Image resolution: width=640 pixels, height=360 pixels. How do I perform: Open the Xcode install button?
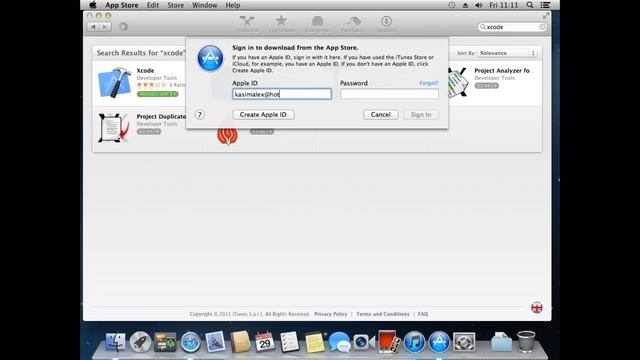tap(158, 94)
